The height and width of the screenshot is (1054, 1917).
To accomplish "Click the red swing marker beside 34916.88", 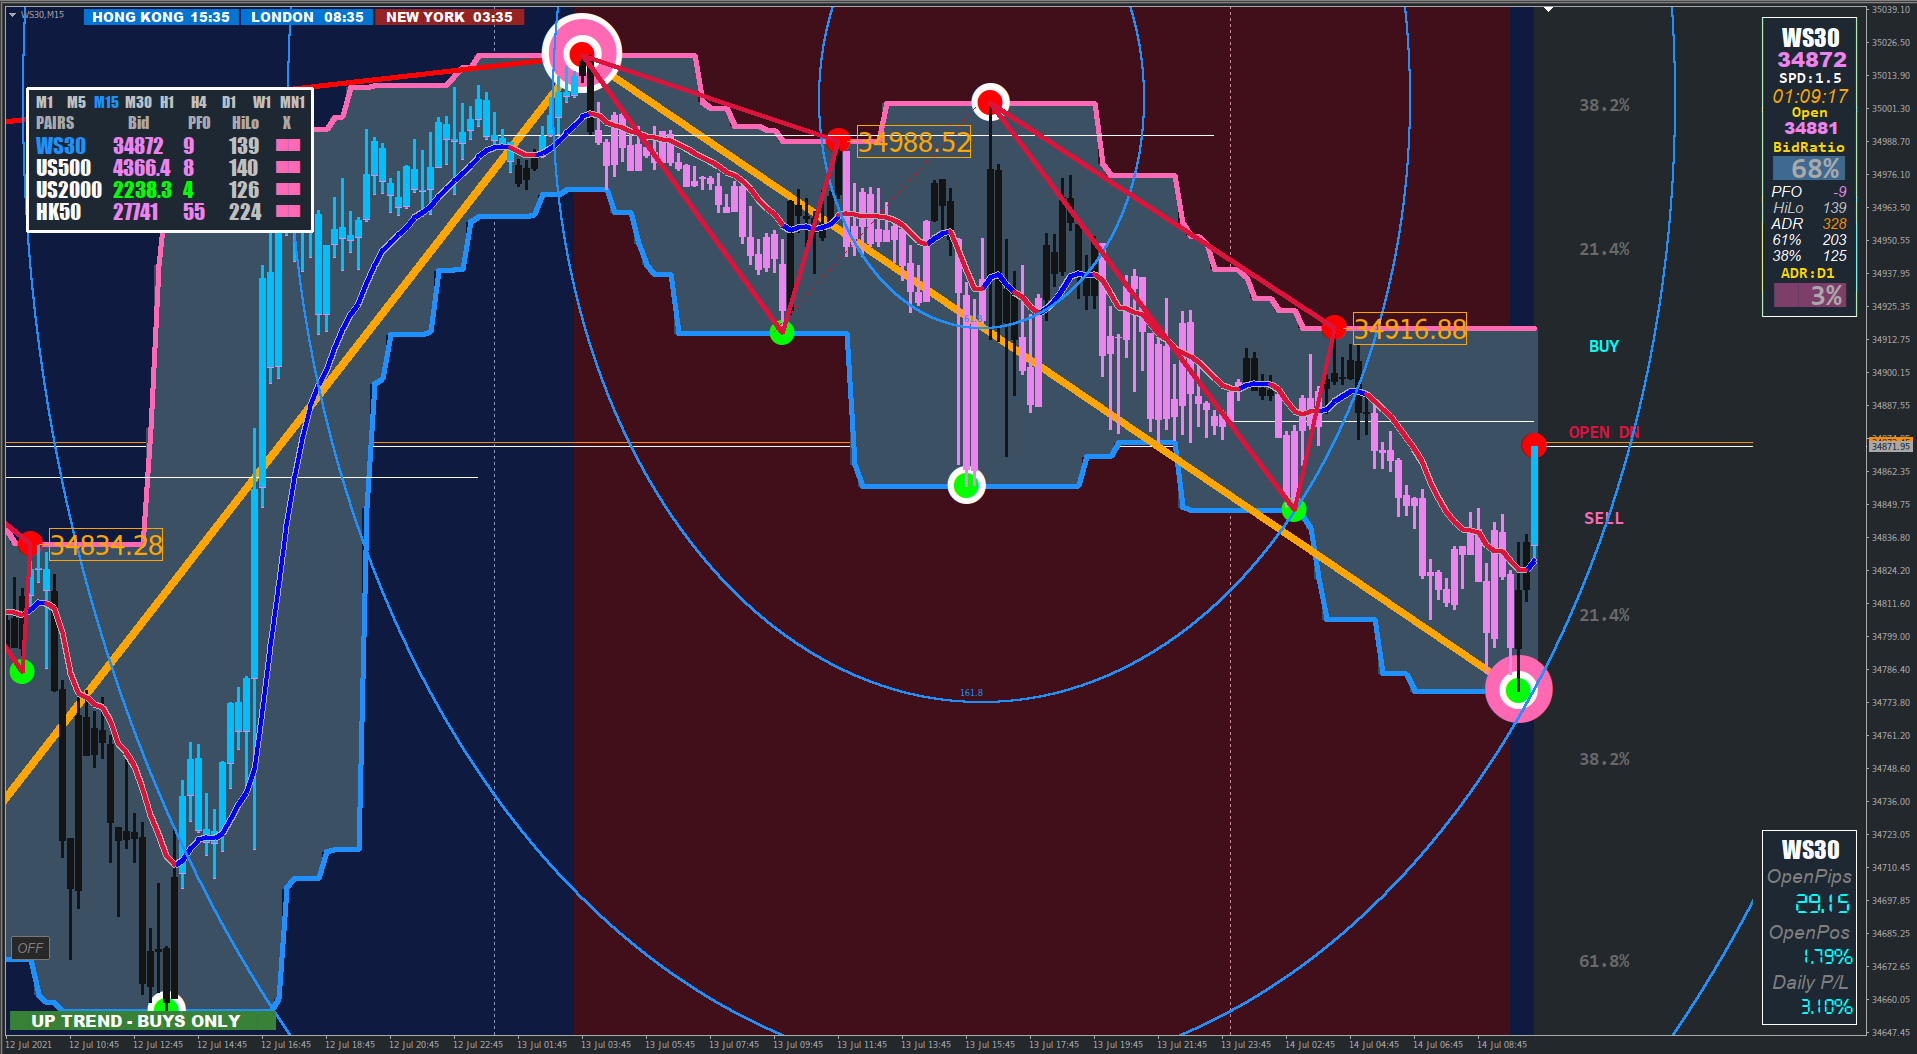I will (x=1333, y=328).
